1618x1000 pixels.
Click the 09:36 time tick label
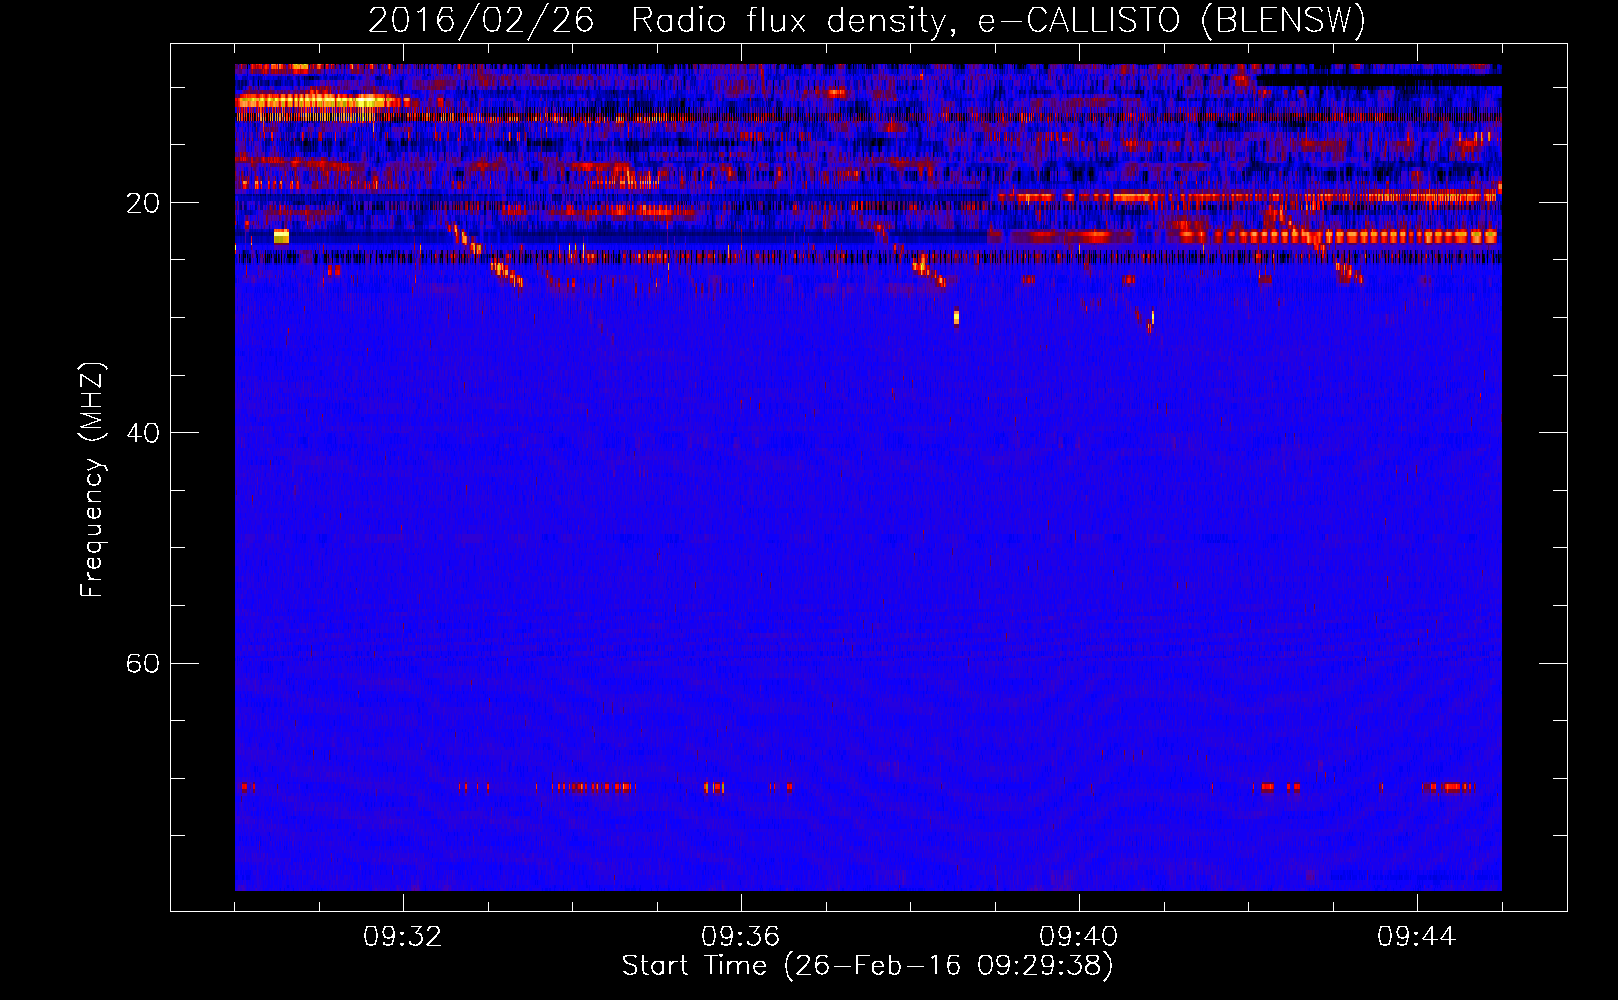tap(740, 937)
